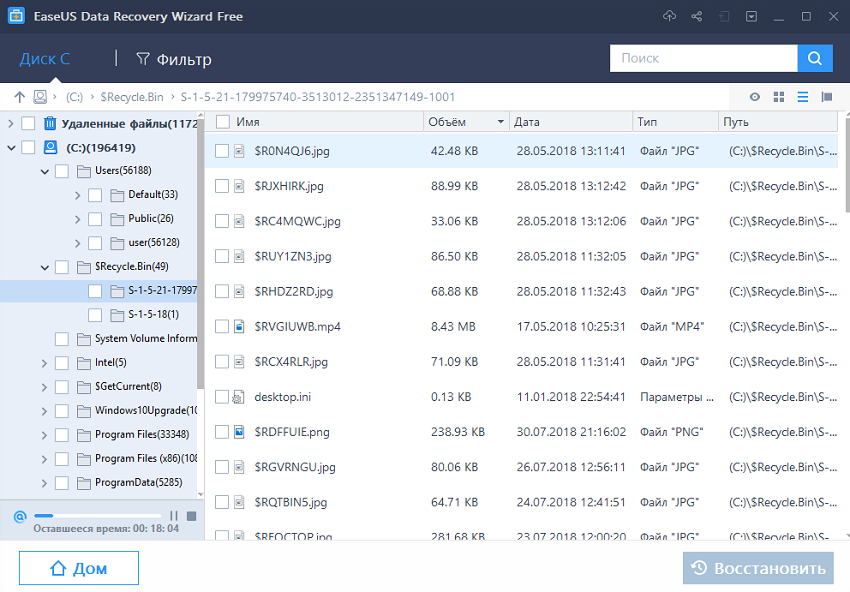Click the EaseUS app logo icon
850x592 pixels.
tap(16, 16)
